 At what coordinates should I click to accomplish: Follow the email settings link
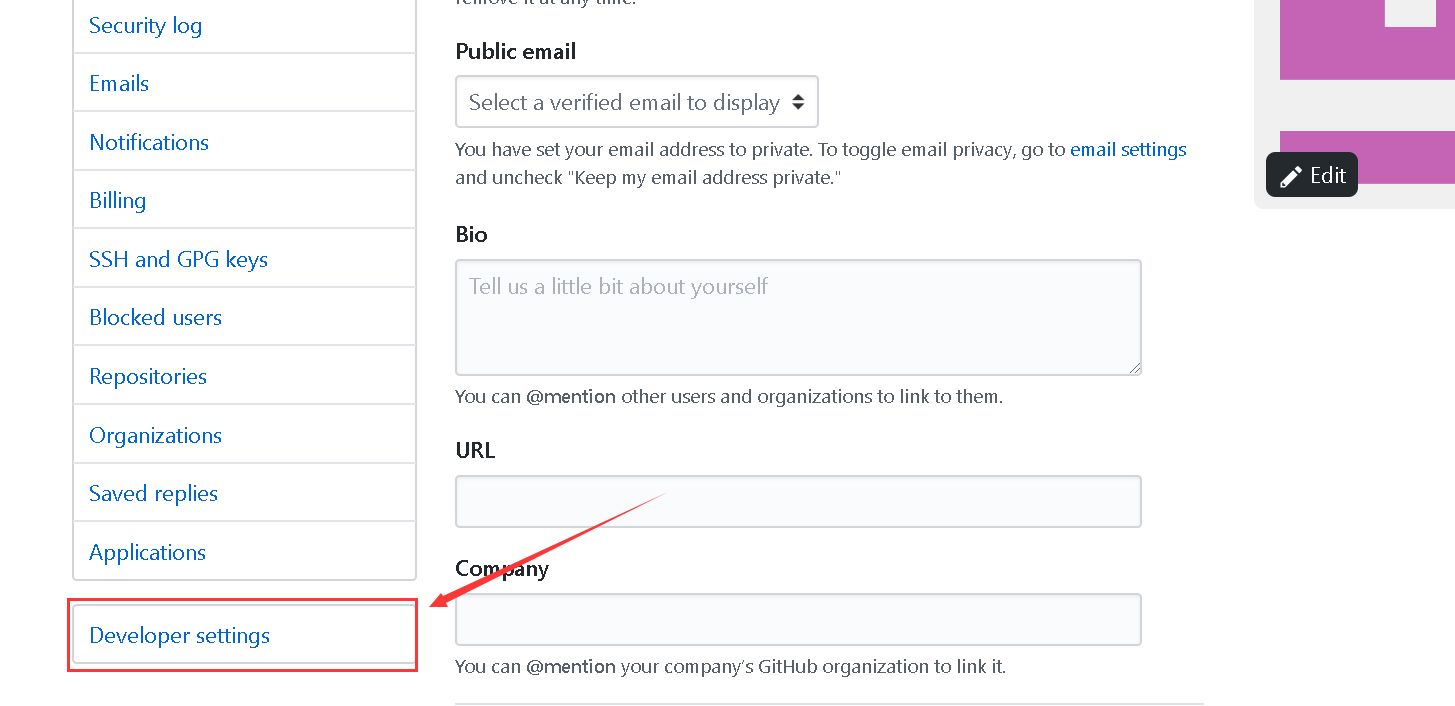pyautogui.click(x=1128, y=150)
